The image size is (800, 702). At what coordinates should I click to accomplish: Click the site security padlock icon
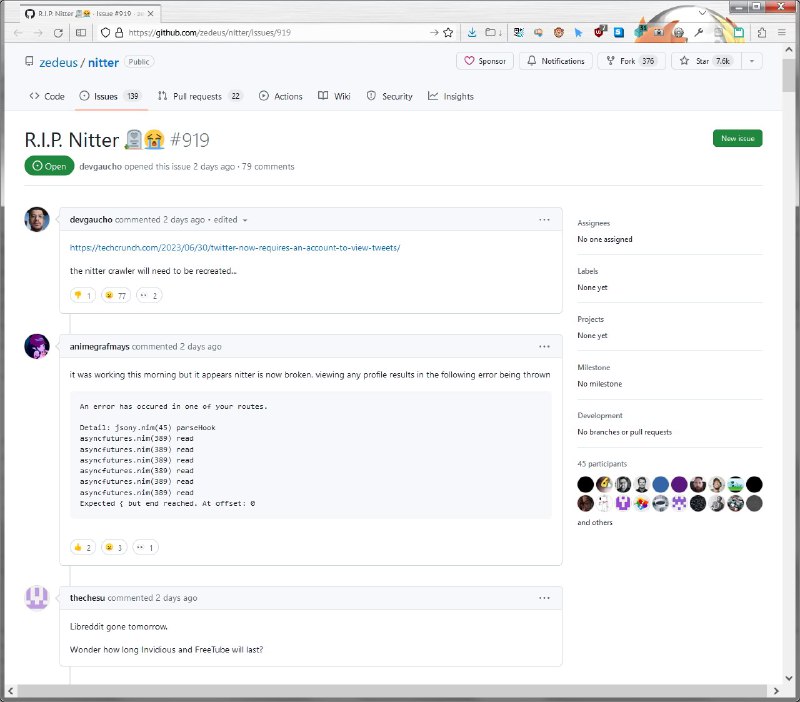click(x=119, y=33)
